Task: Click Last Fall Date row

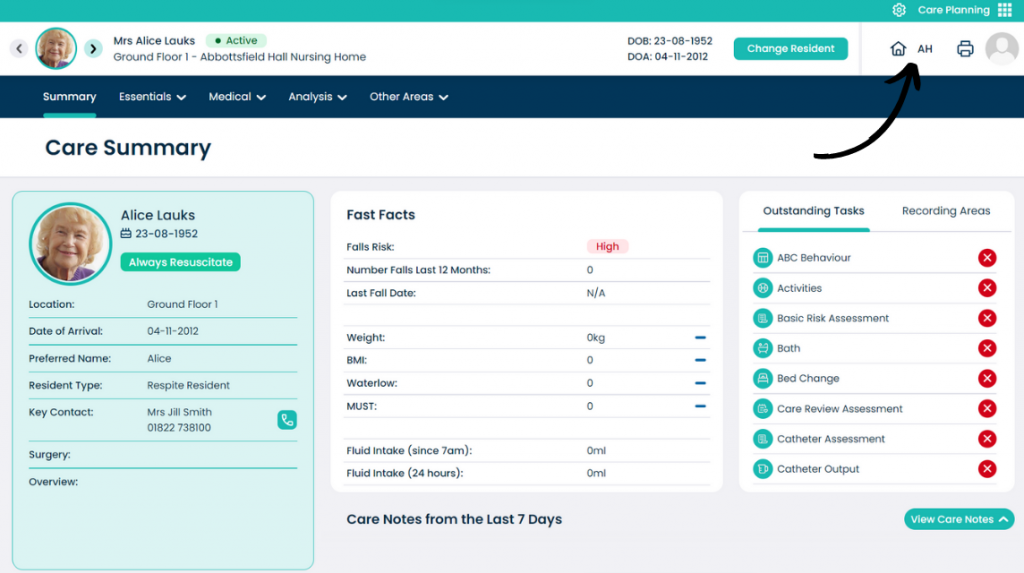Action: click(526, 293)
